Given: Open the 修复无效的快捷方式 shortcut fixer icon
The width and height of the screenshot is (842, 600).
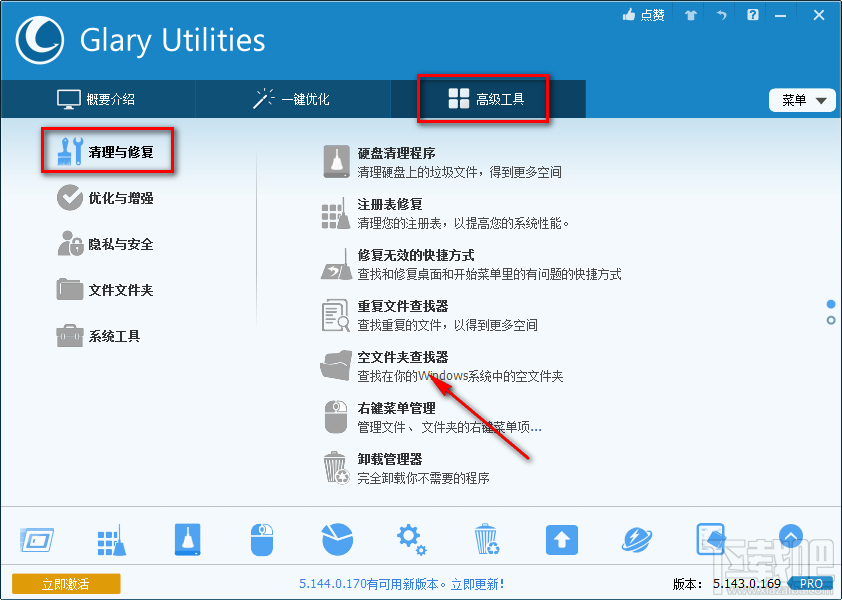Looking at the screenshot, I should (335, 262).
